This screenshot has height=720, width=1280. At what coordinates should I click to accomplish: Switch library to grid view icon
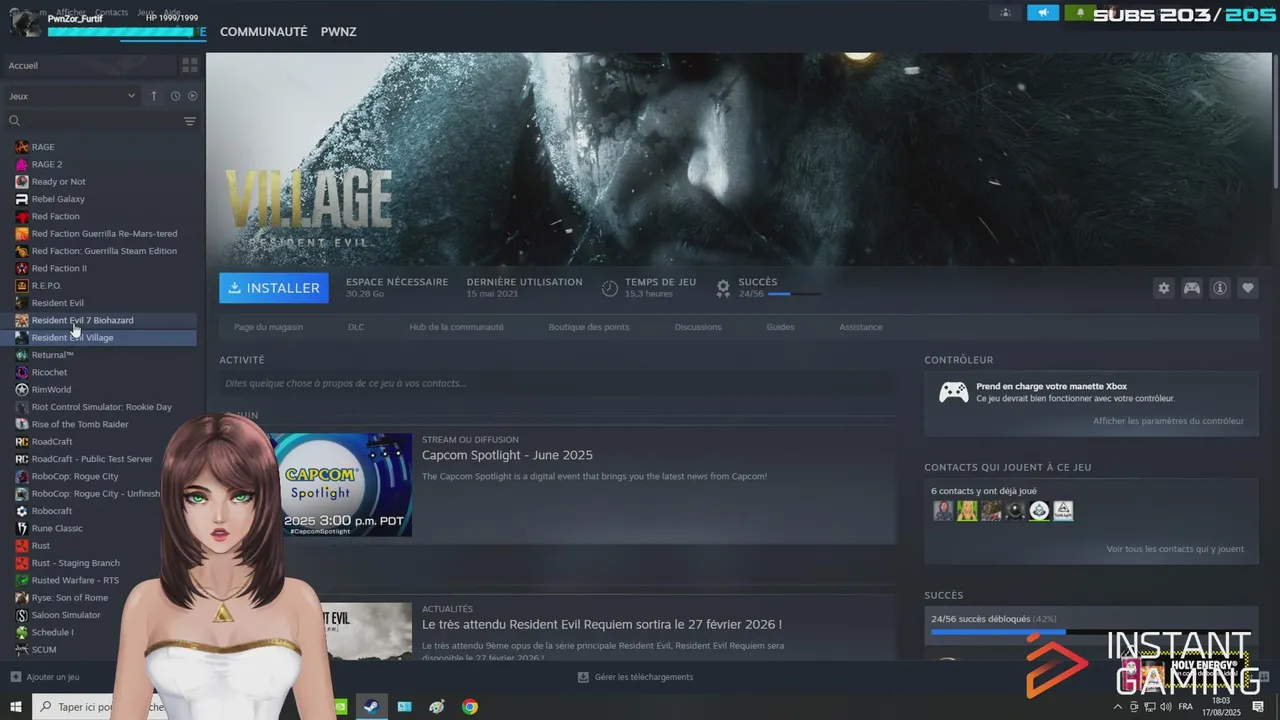(190, 65)
